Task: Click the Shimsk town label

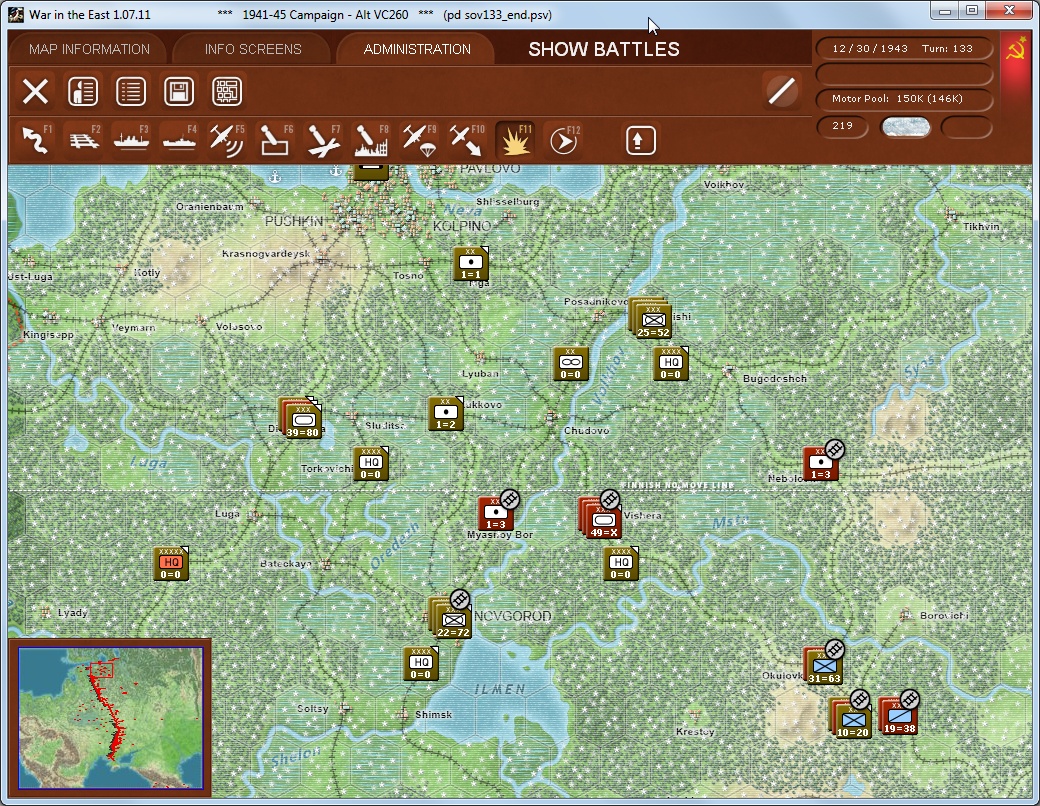Action: [433, 714]
